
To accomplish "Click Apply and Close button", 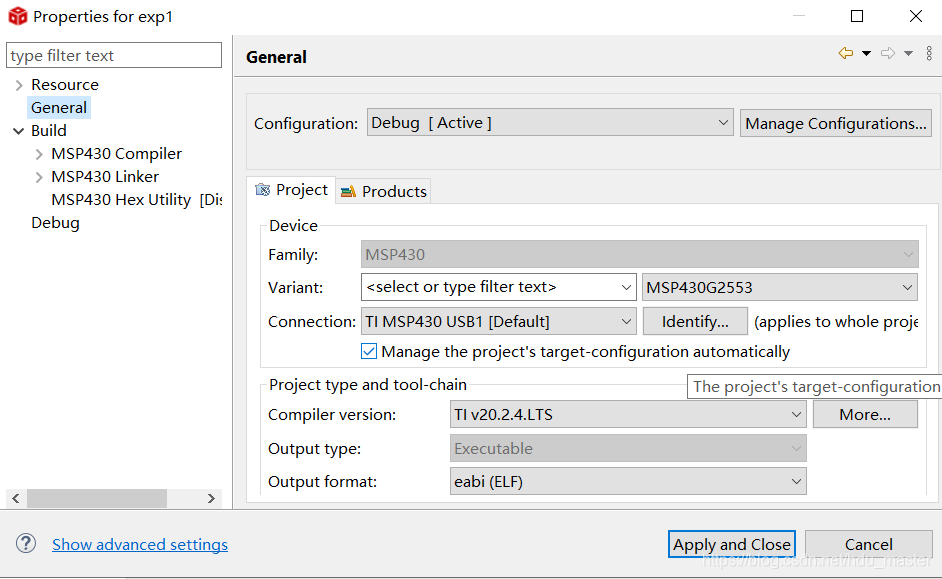I will click(732, 544).
